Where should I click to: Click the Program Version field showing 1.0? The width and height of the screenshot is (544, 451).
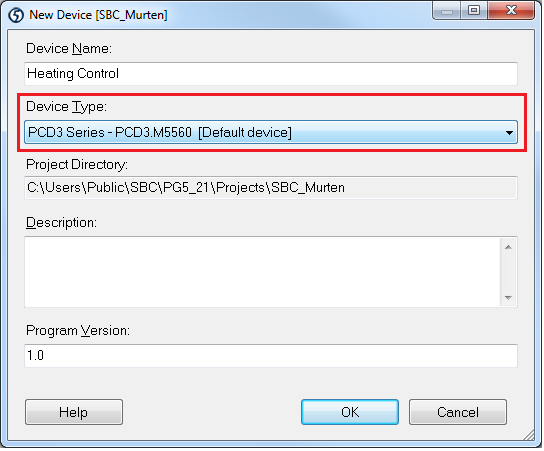(271, 356)
